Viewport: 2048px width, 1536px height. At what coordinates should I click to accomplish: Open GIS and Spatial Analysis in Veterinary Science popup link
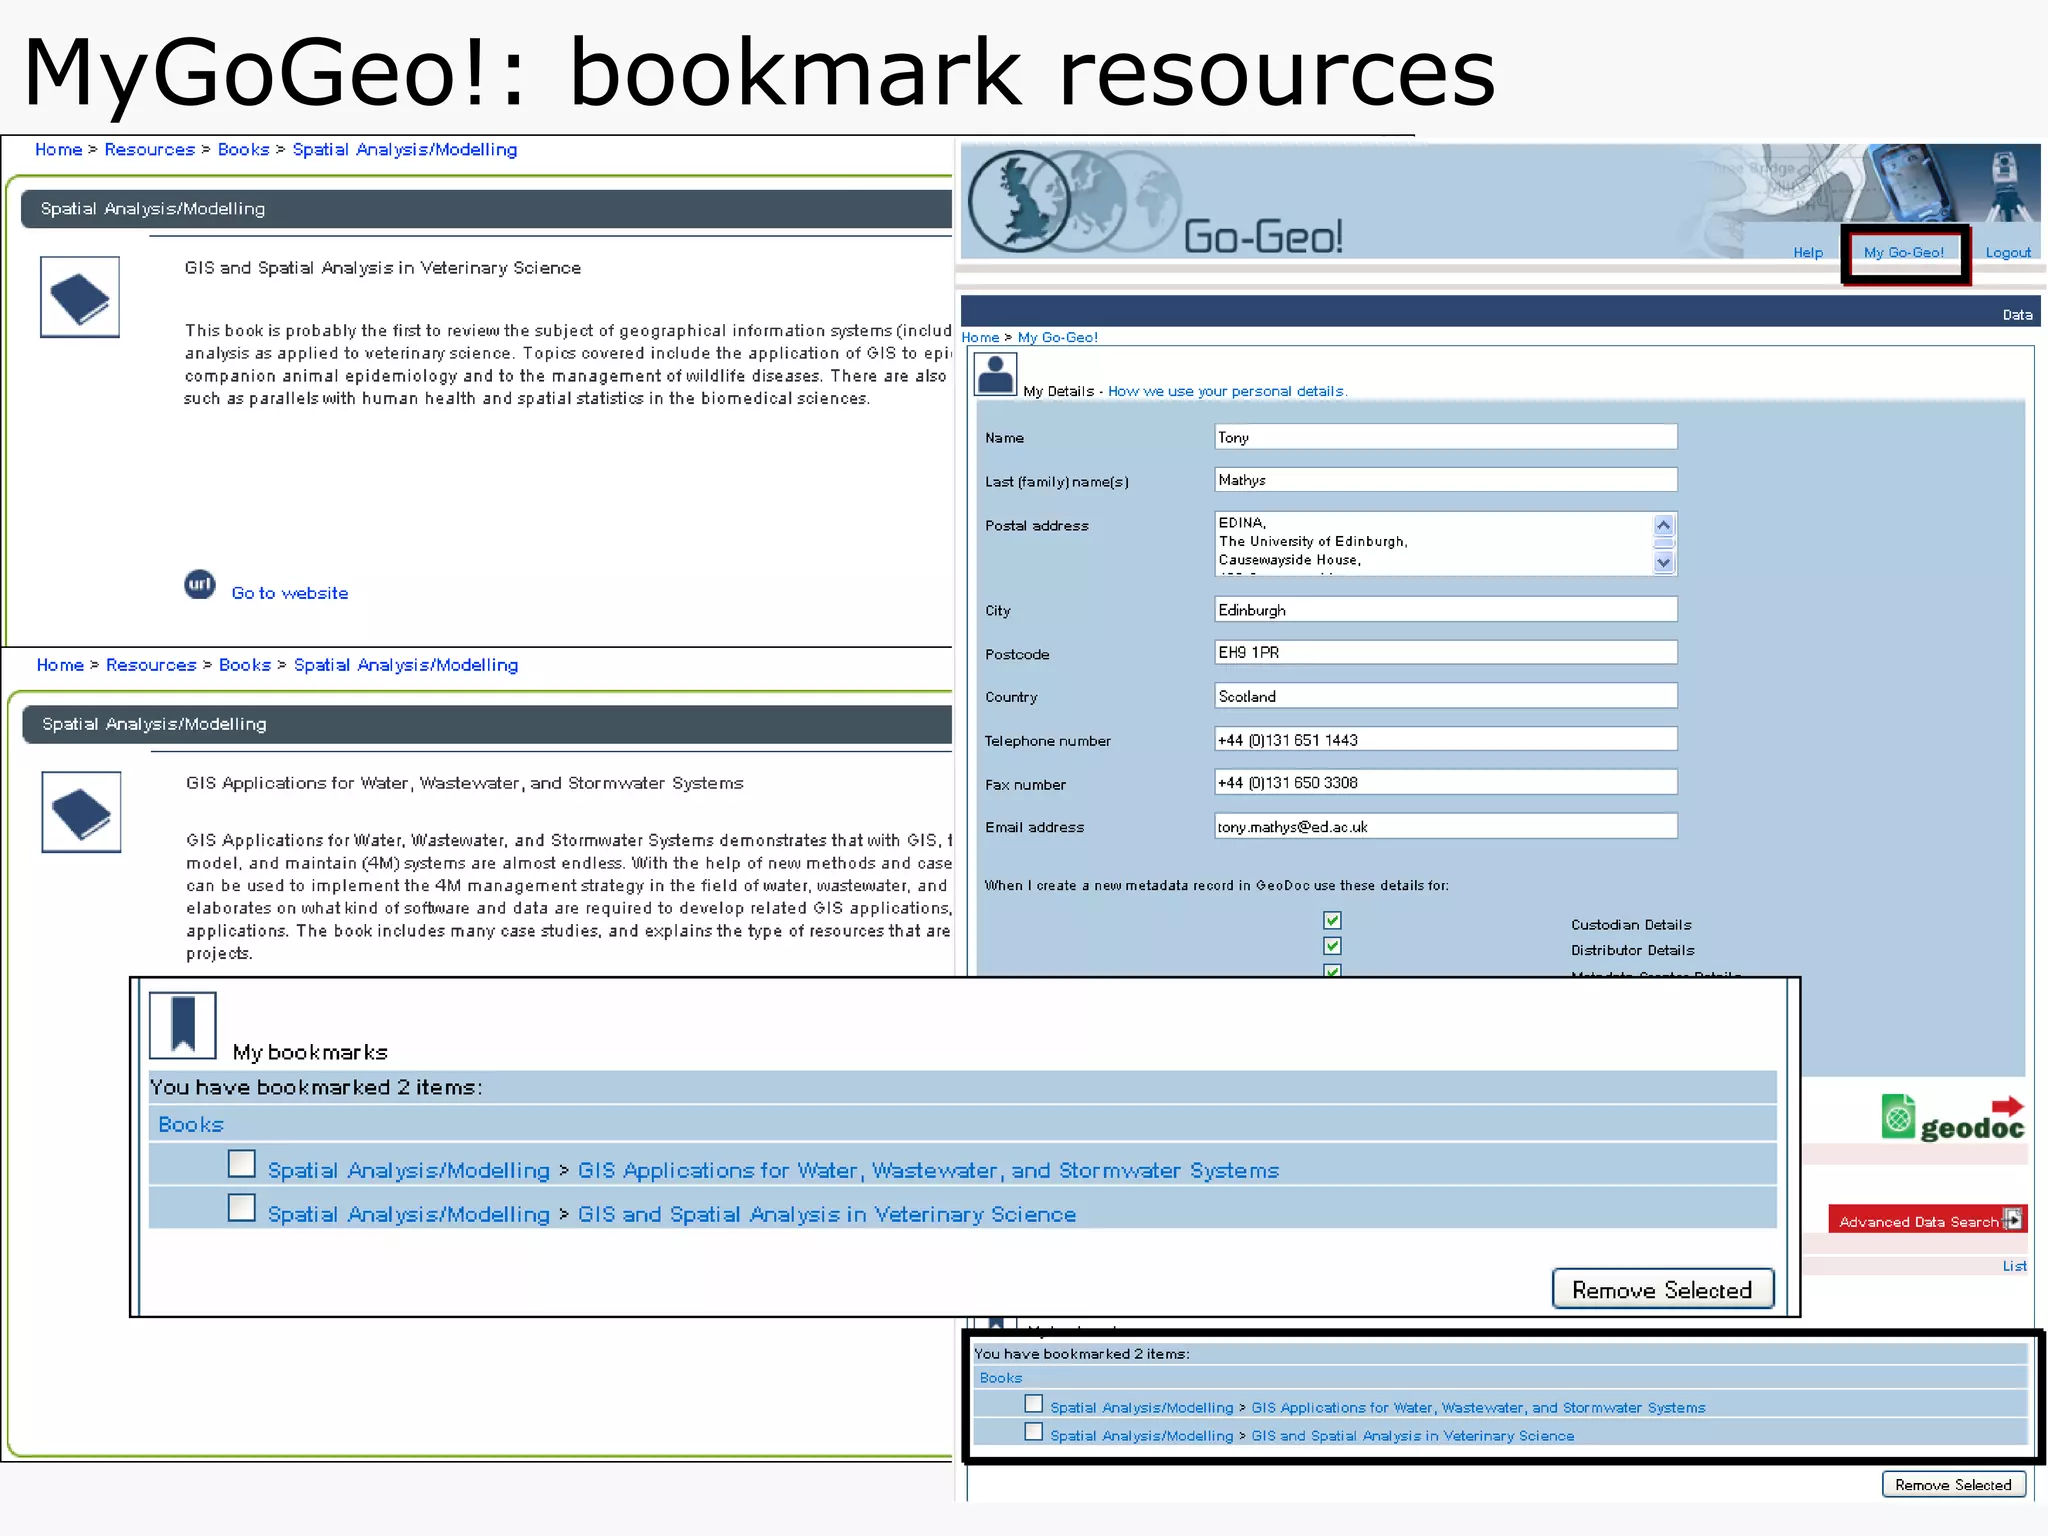[827, 1214]
